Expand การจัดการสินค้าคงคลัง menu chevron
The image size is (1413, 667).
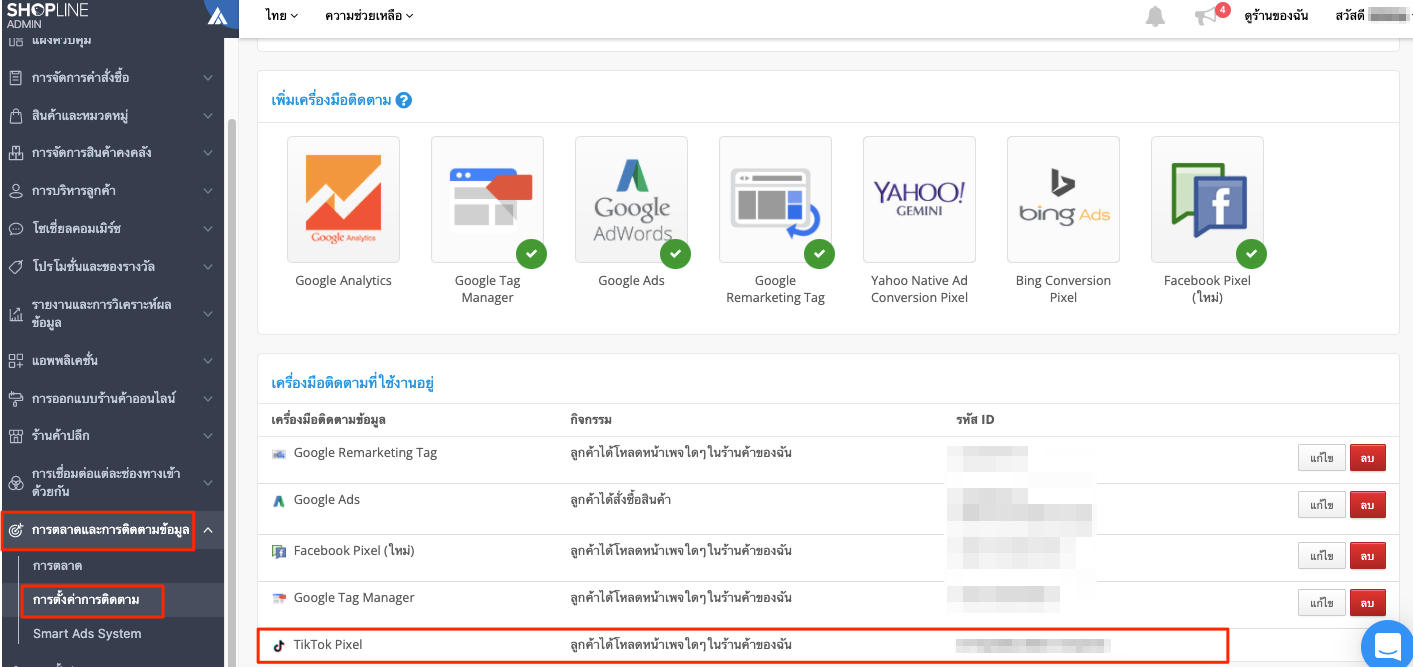click(208, 153)
